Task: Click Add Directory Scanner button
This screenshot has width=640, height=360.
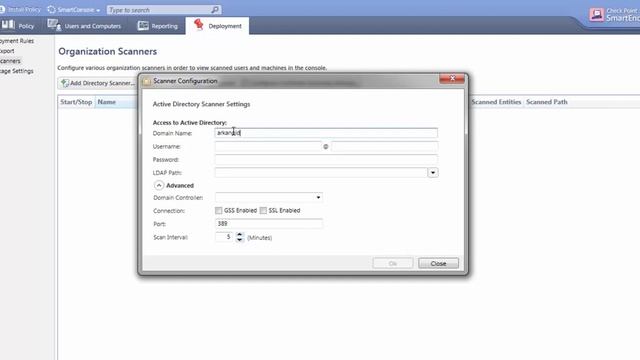Action: (98, 83)
